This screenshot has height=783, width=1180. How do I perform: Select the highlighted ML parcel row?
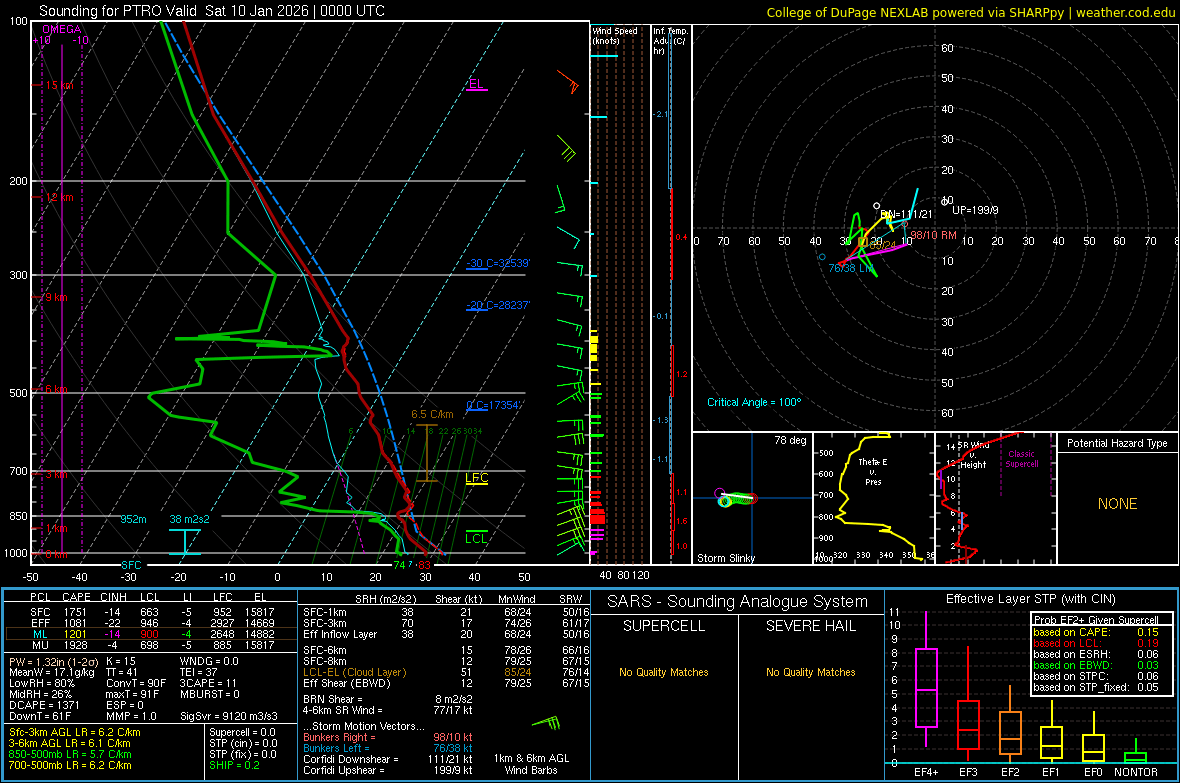coord(151,634)
